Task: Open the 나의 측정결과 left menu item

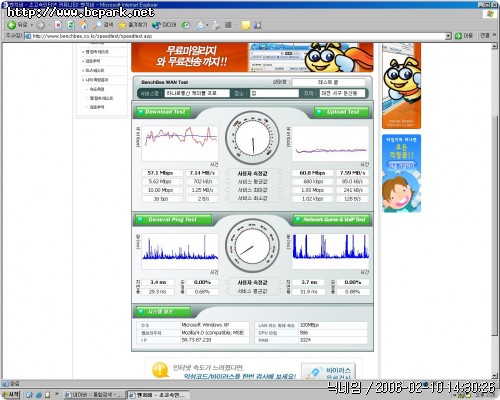Action: click(97, 80)
